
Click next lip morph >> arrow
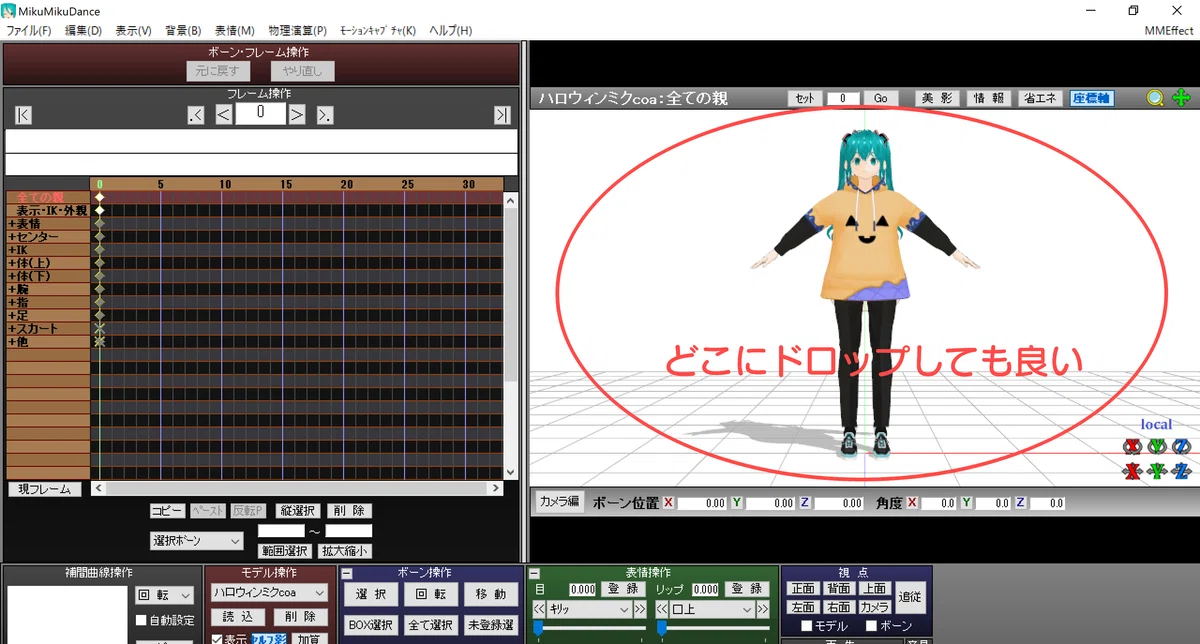coord(763,609)
